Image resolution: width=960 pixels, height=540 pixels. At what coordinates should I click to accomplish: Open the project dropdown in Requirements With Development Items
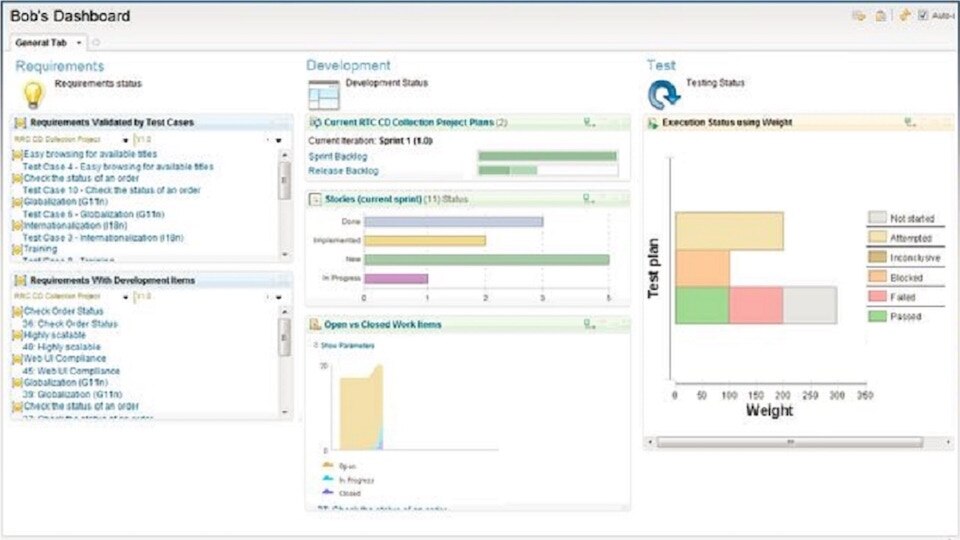(126, 298)
